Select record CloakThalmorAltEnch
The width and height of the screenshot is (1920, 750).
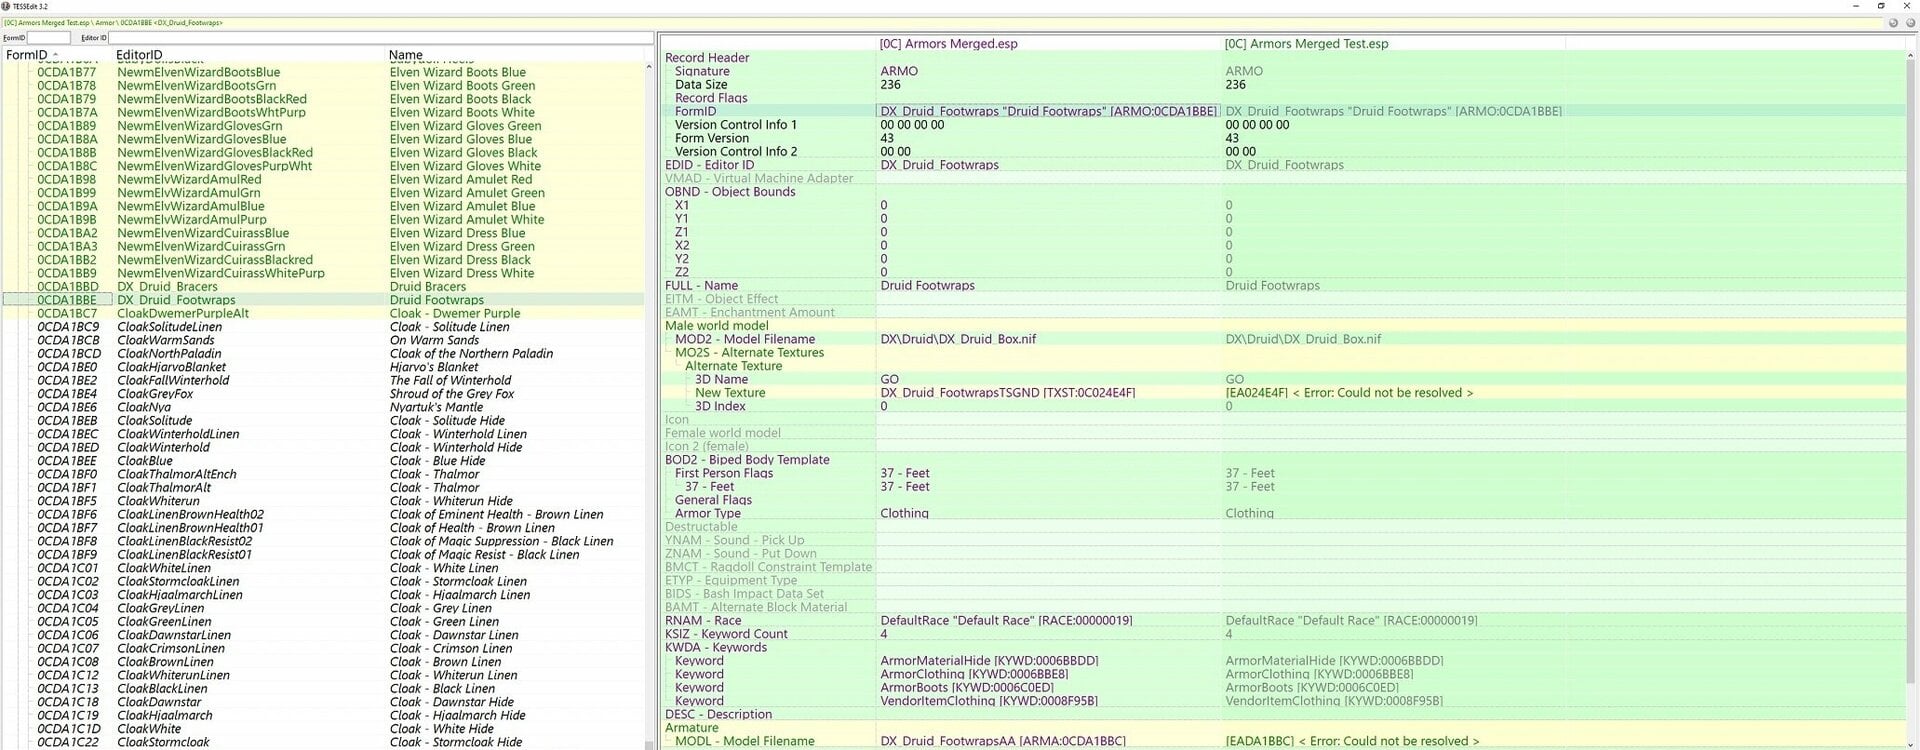[x=177, y=474]
